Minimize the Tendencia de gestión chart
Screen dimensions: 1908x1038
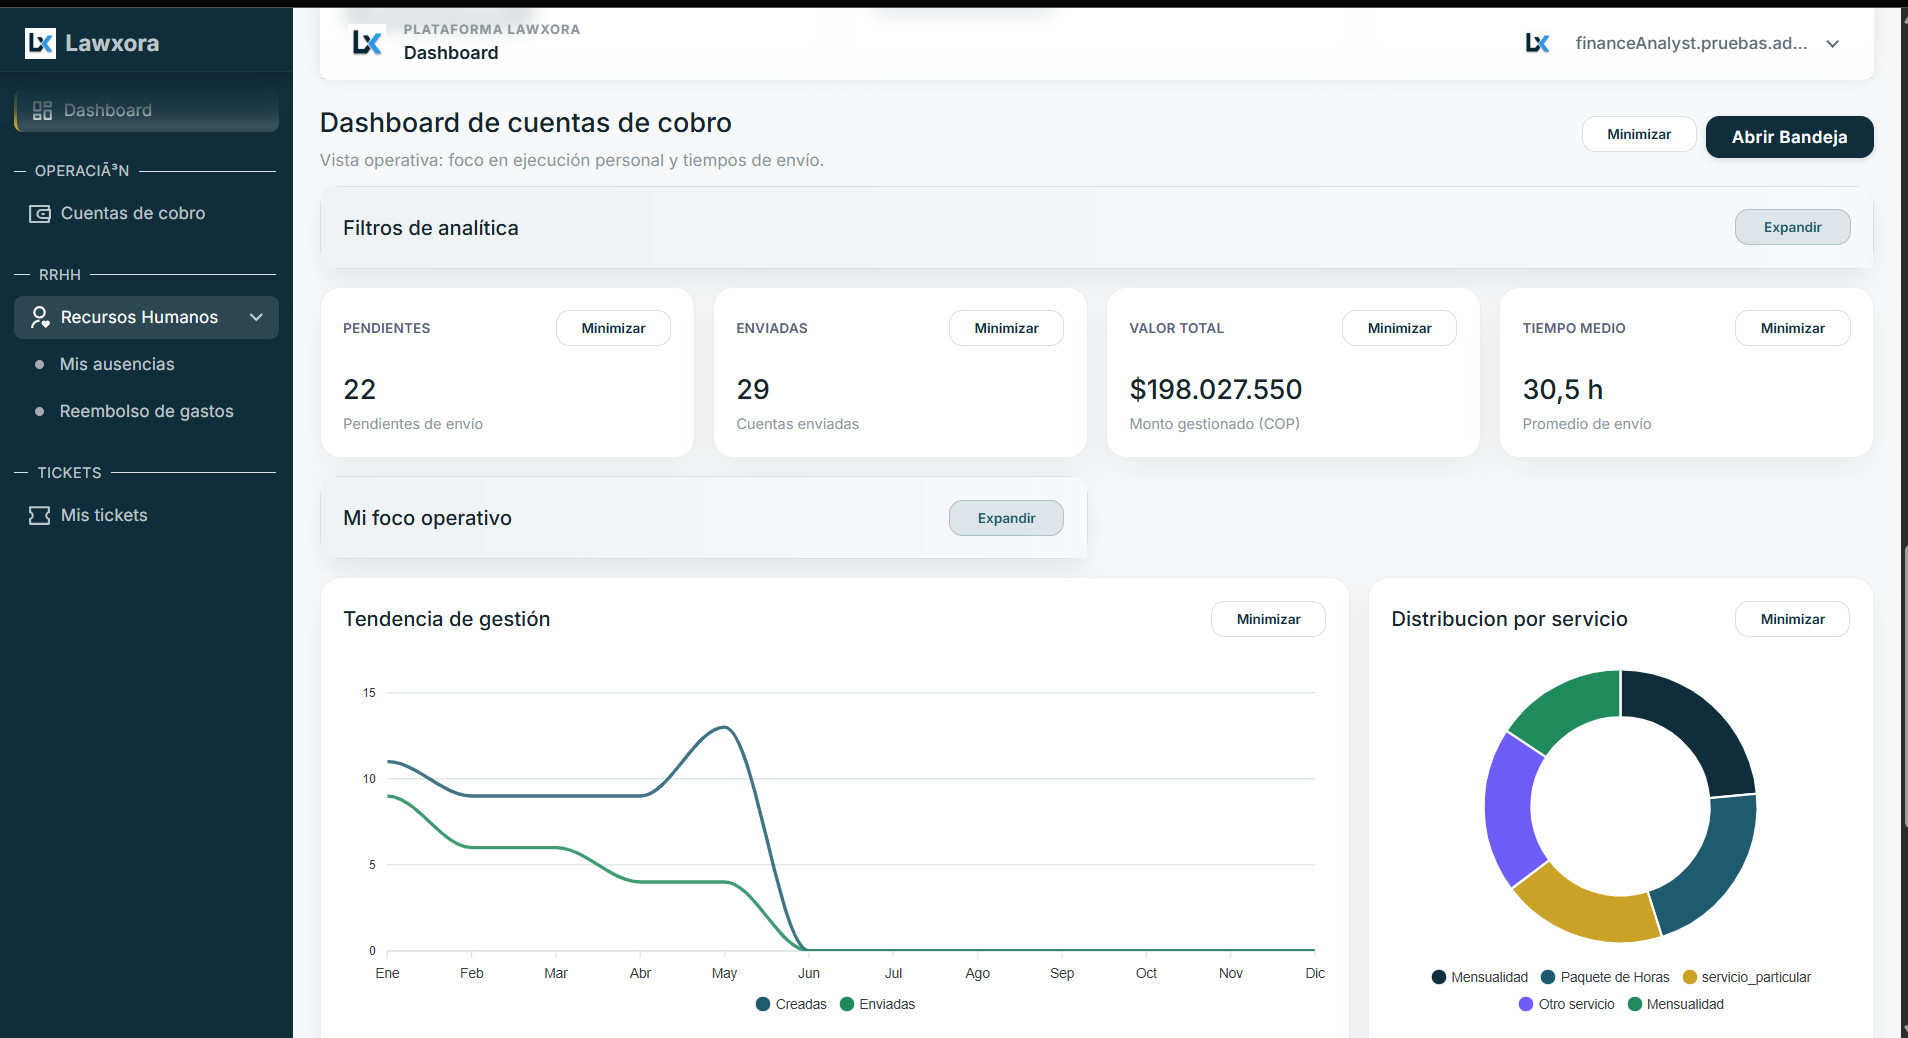1268,619
